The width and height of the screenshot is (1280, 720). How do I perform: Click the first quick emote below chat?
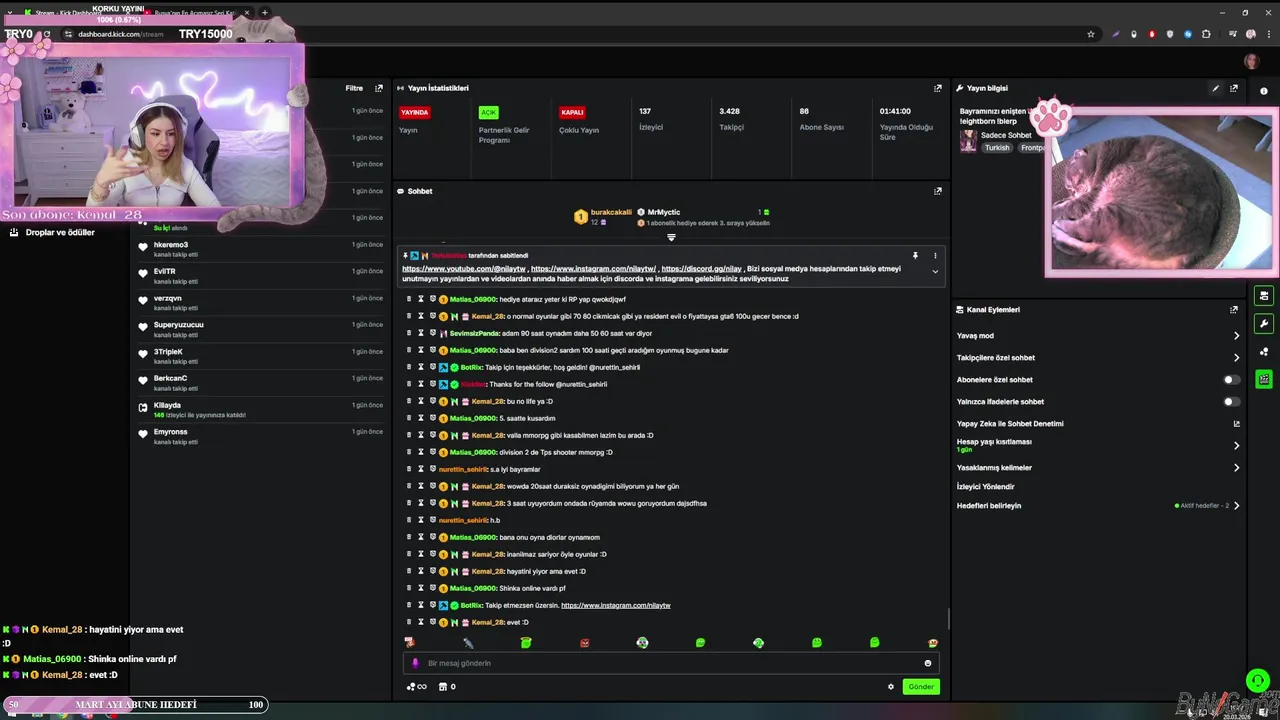(x=409, y=642)
